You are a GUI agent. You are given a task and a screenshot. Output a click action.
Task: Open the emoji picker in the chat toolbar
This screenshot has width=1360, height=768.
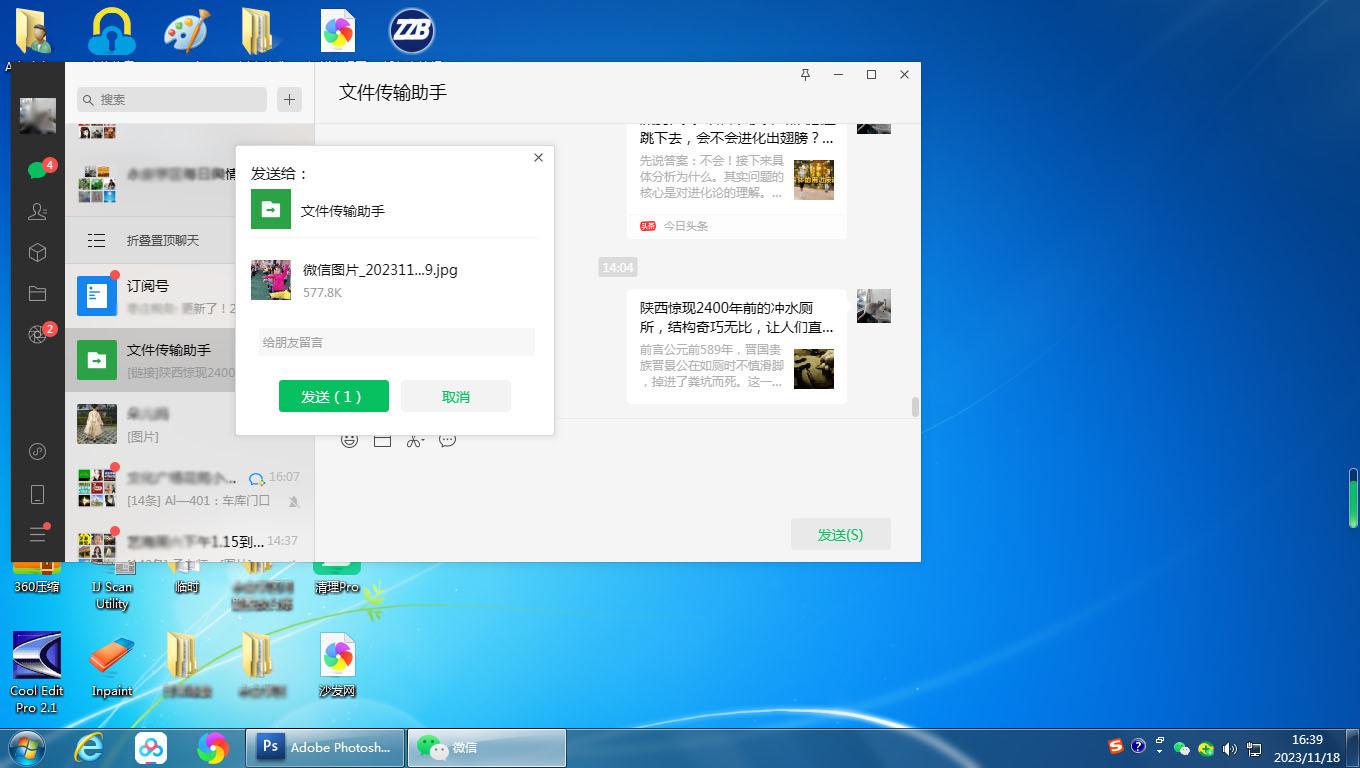[349, 440]
